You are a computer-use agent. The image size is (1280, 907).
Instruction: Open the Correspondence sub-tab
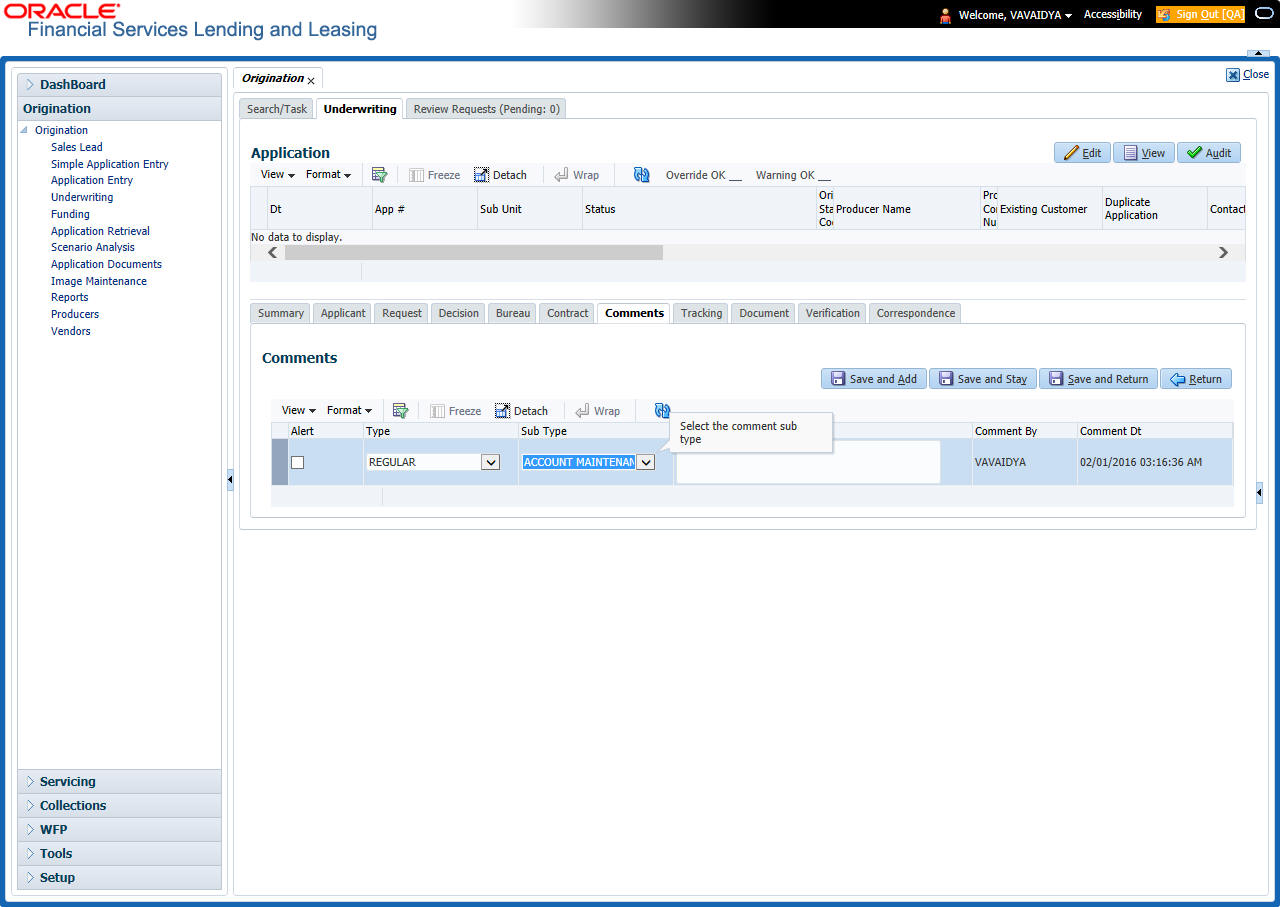click(915, 313)
